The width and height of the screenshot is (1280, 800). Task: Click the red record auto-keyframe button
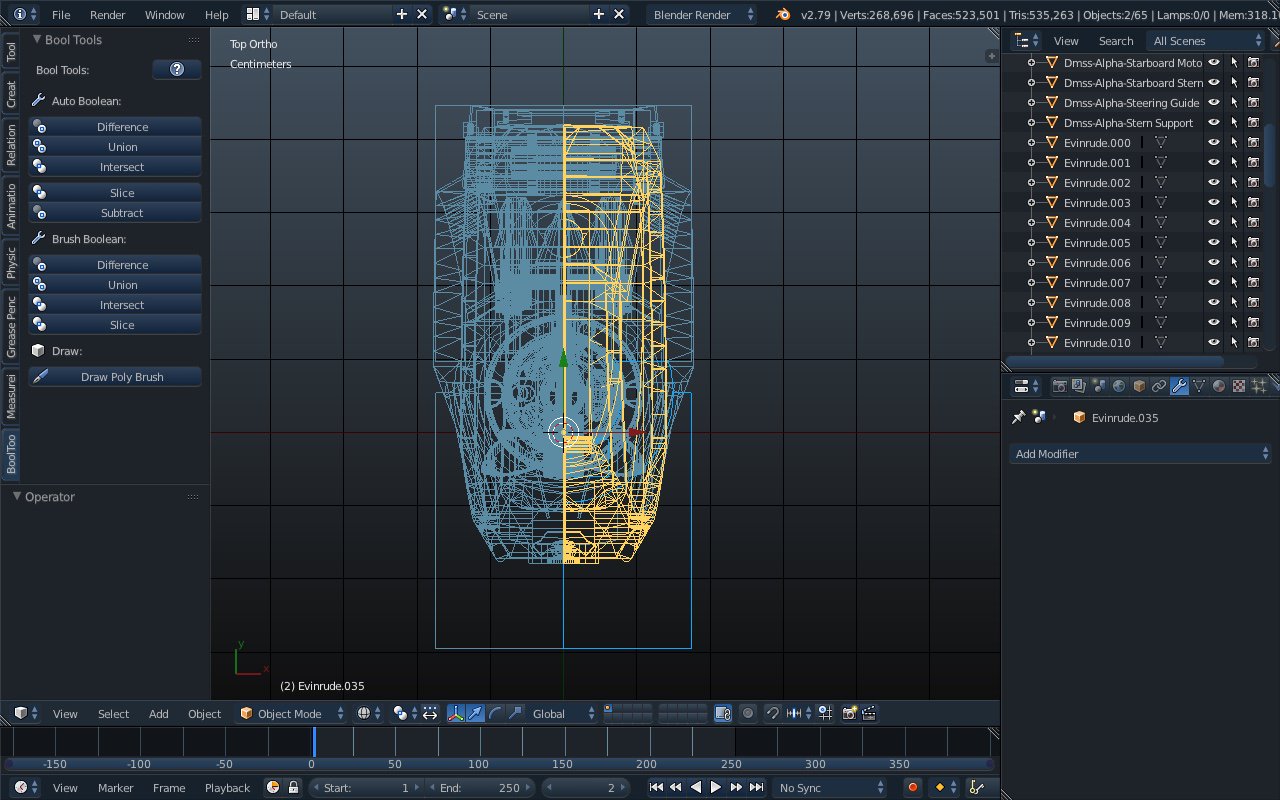pos(912,788)
